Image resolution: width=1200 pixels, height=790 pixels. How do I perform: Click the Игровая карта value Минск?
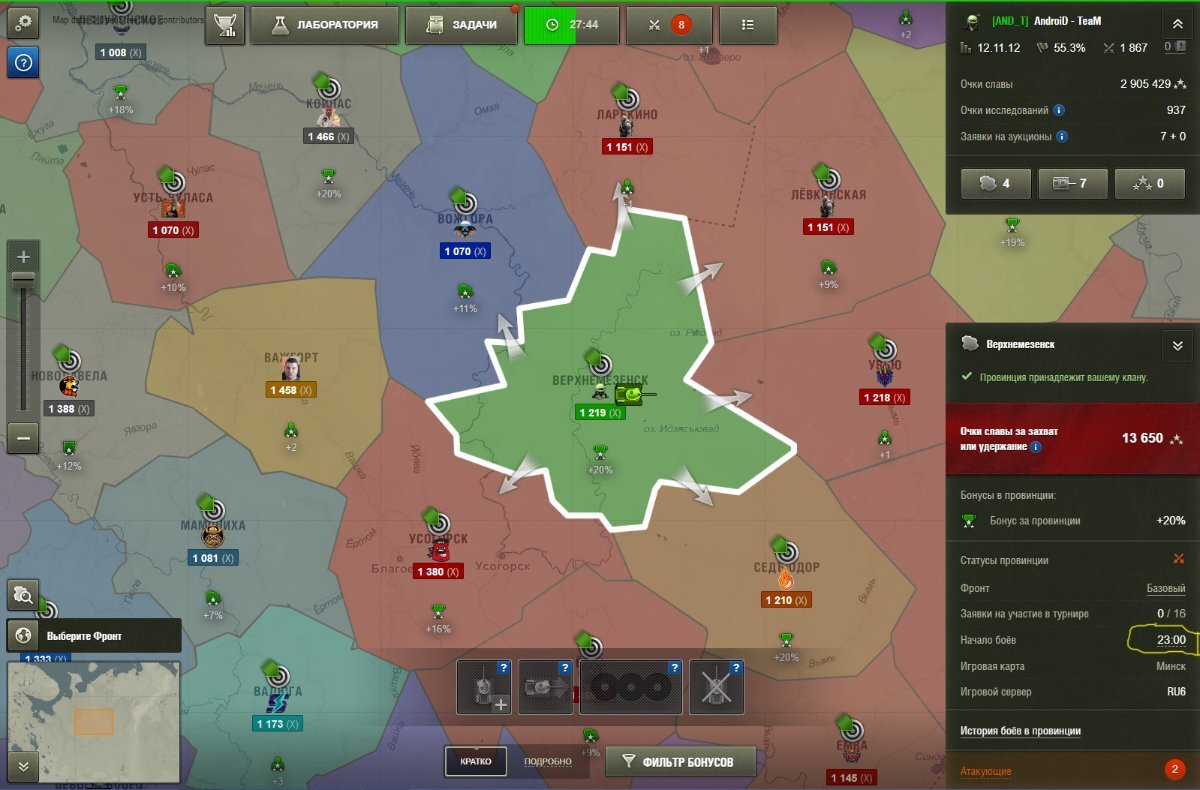tap(1171, 666)
